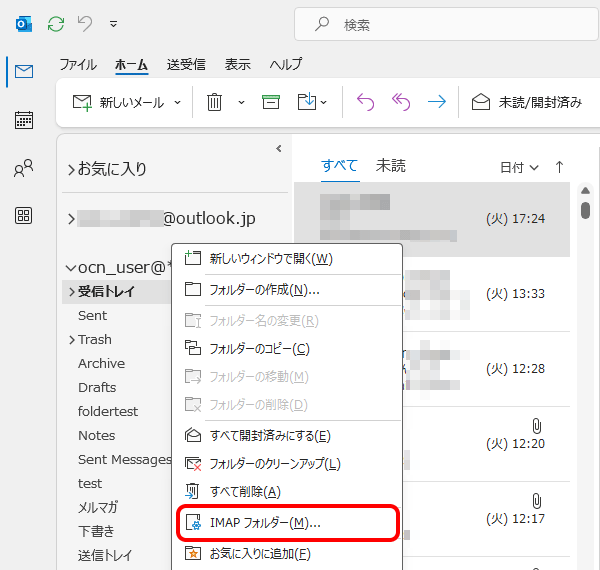Click the Reply All icon
Image resolution: width=600 pixels, height=570 pixels.
click(x=401, y=102)
